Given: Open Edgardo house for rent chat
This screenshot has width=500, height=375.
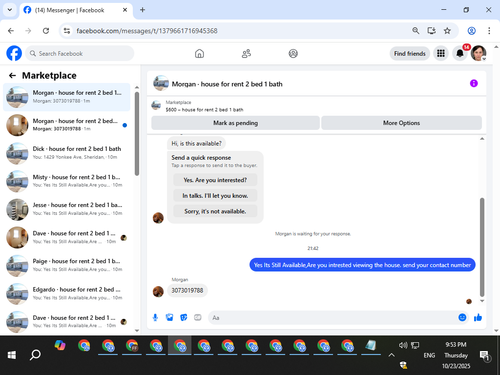Looking at the screenshot, I should click(66, 294).
